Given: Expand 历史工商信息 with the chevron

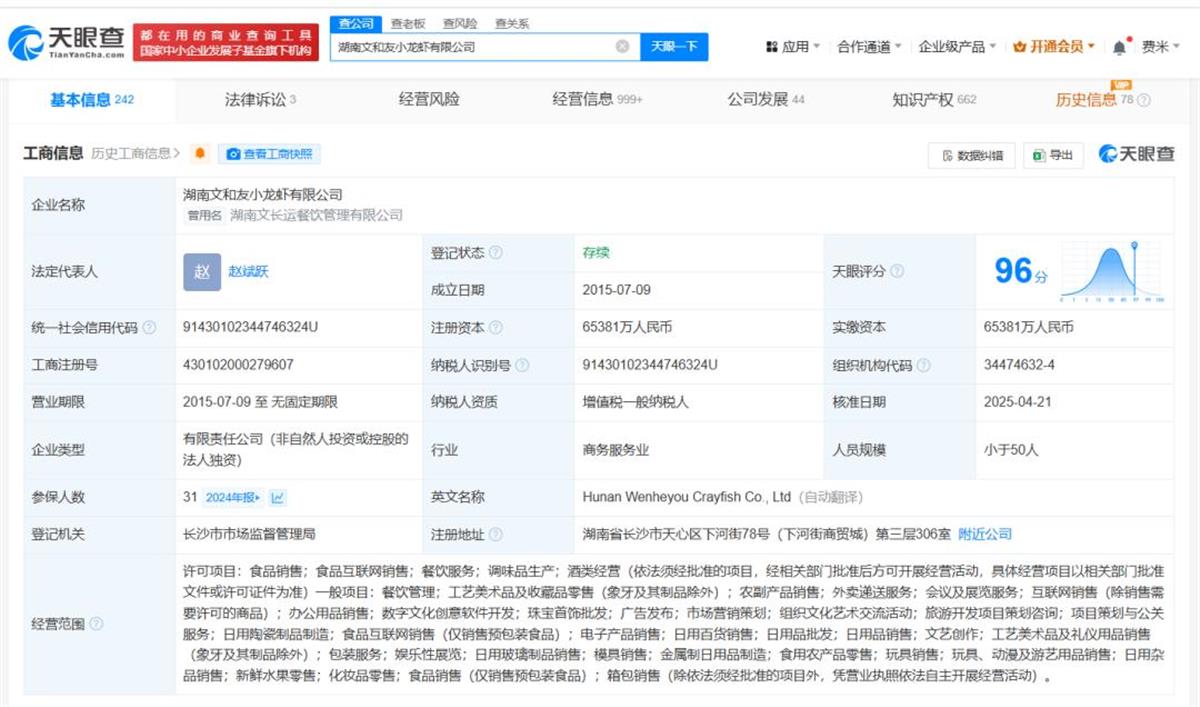Looking at the screenshot, I should click(x=176, y=154).
